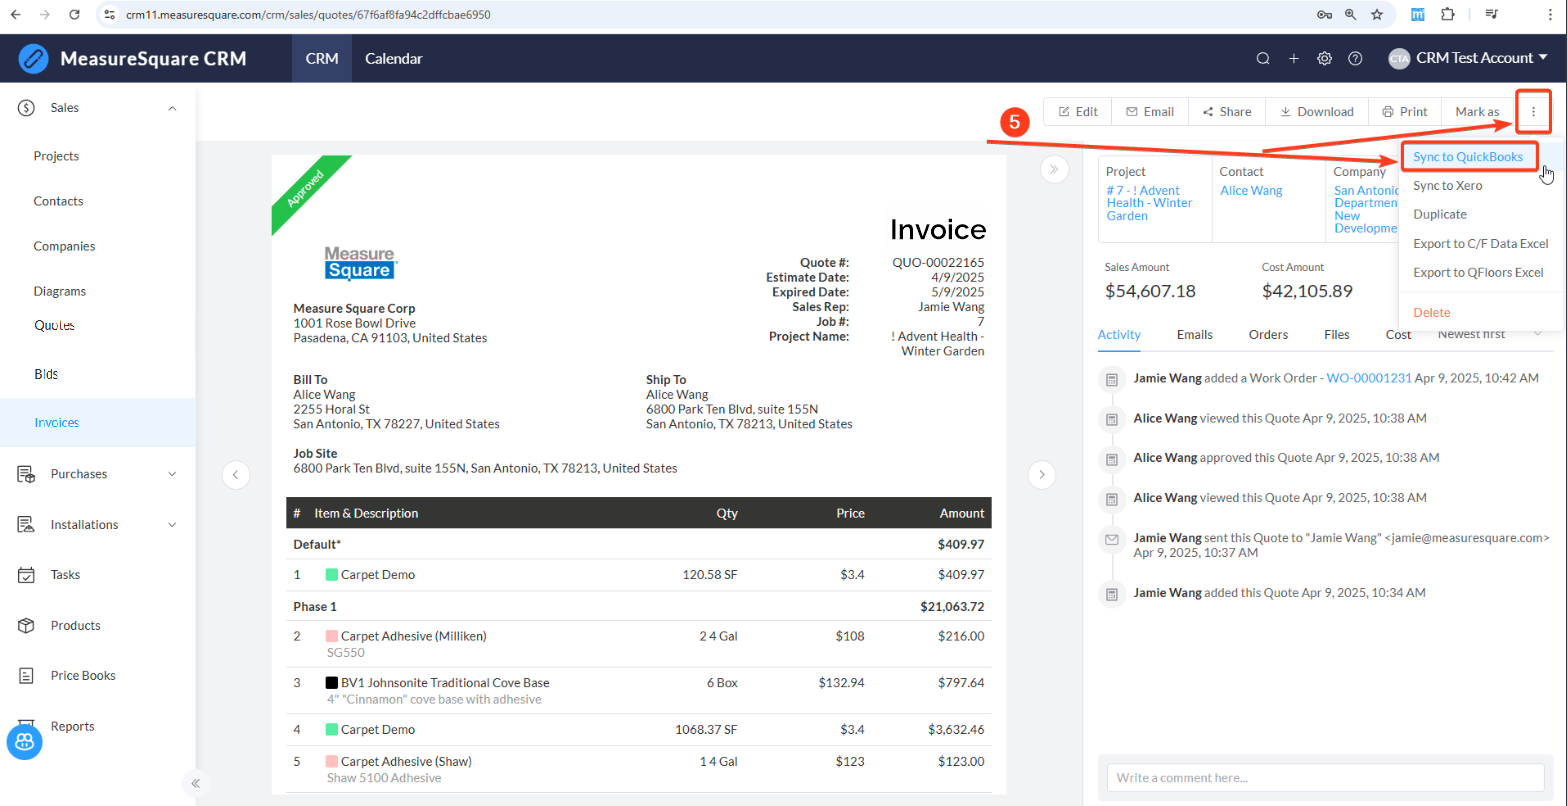Screen dimensions: 1567x806
Task: Switch to the Files tab
Action: coord(1336,335)
